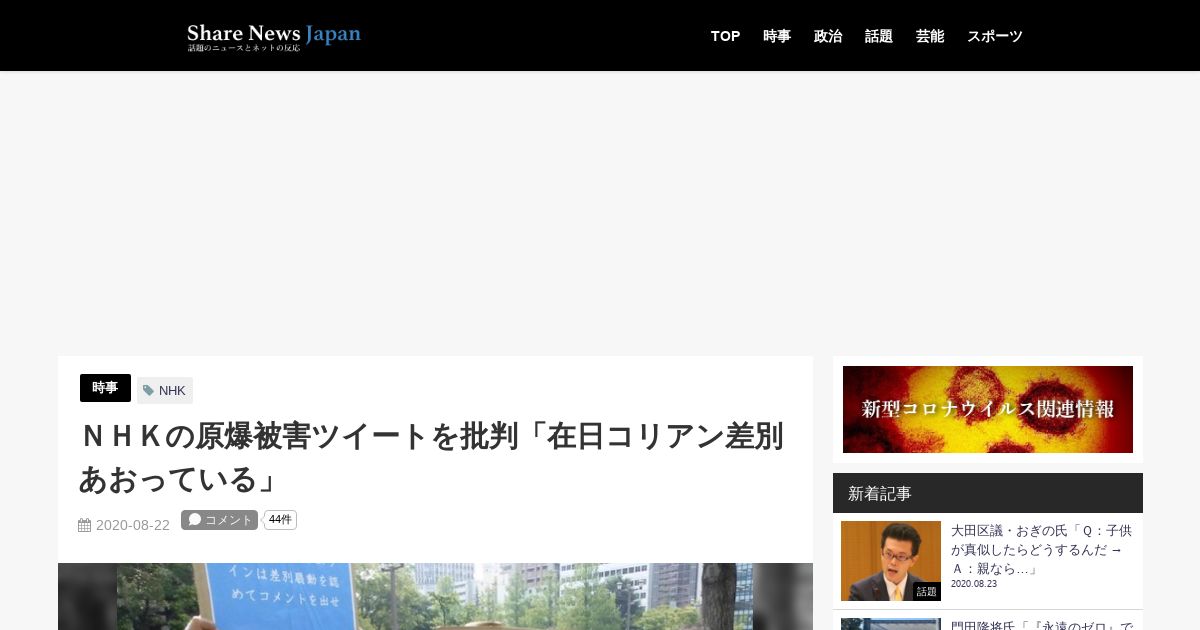Open the 芸能 navigation menu
This screenshot has height=630, width=1200.
point(930,36)
